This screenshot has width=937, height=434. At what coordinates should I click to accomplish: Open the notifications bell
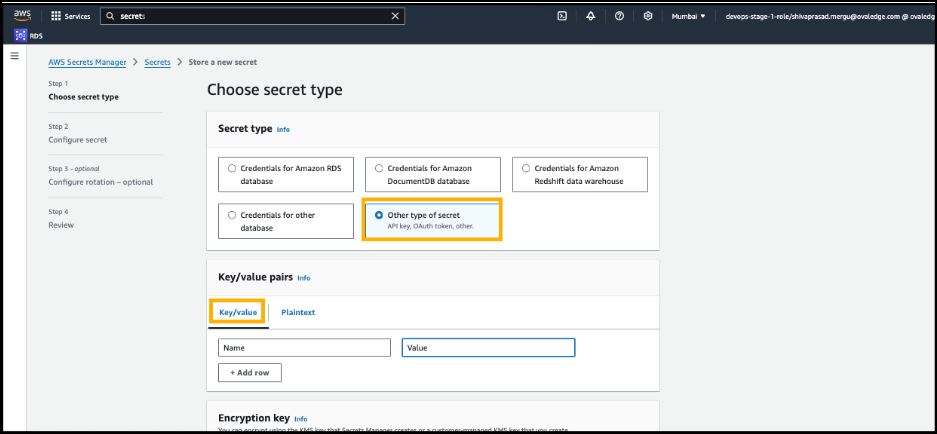591,17
